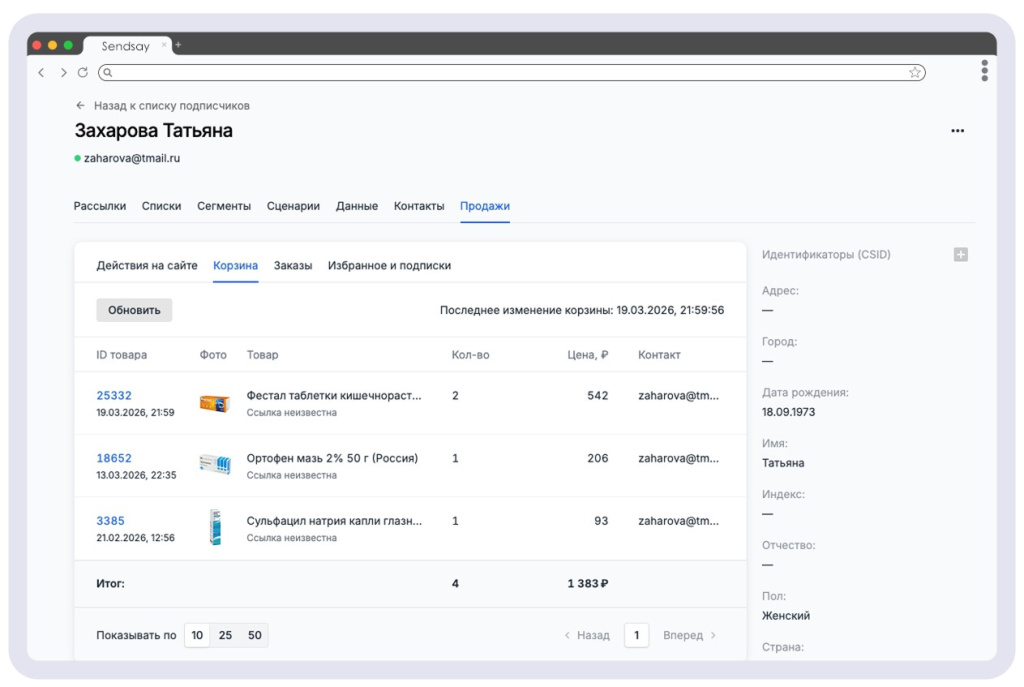Click the 'Кол-во' column header
The image size is (1024, 687).
click(470, 355)
